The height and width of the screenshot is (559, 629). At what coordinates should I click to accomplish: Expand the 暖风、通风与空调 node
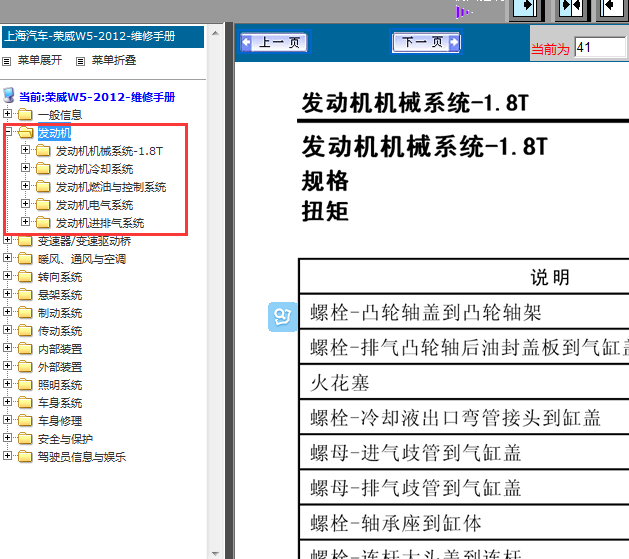[7, 257]
